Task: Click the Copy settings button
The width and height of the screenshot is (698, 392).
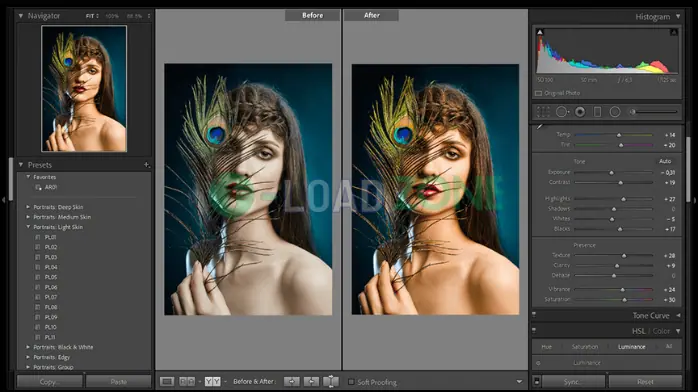Action: coord(50,381)
